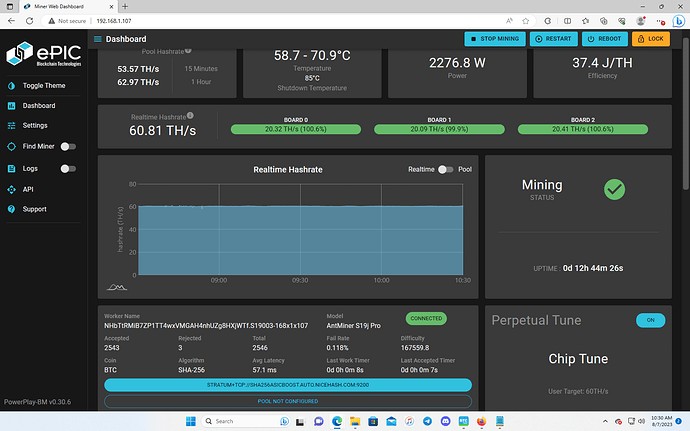Click the taskbar Search box
This screenshot has width=690, height=431.
[x=246, y=421]
